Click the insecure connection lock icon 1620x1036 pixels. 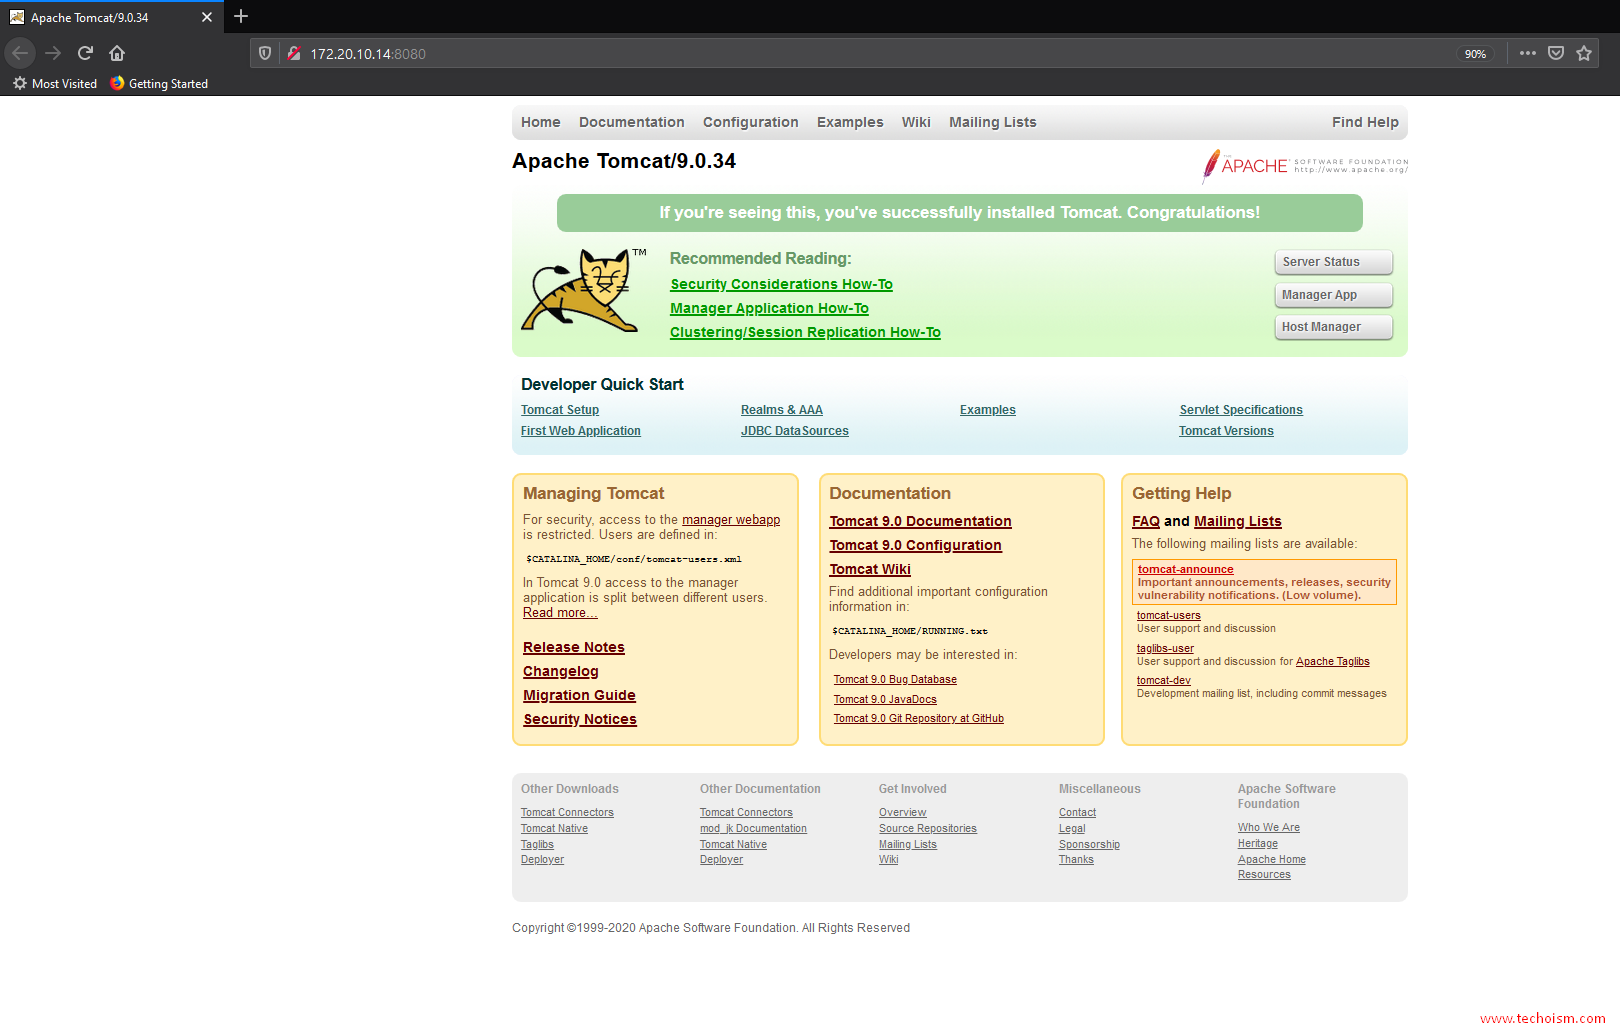point(294,54)
